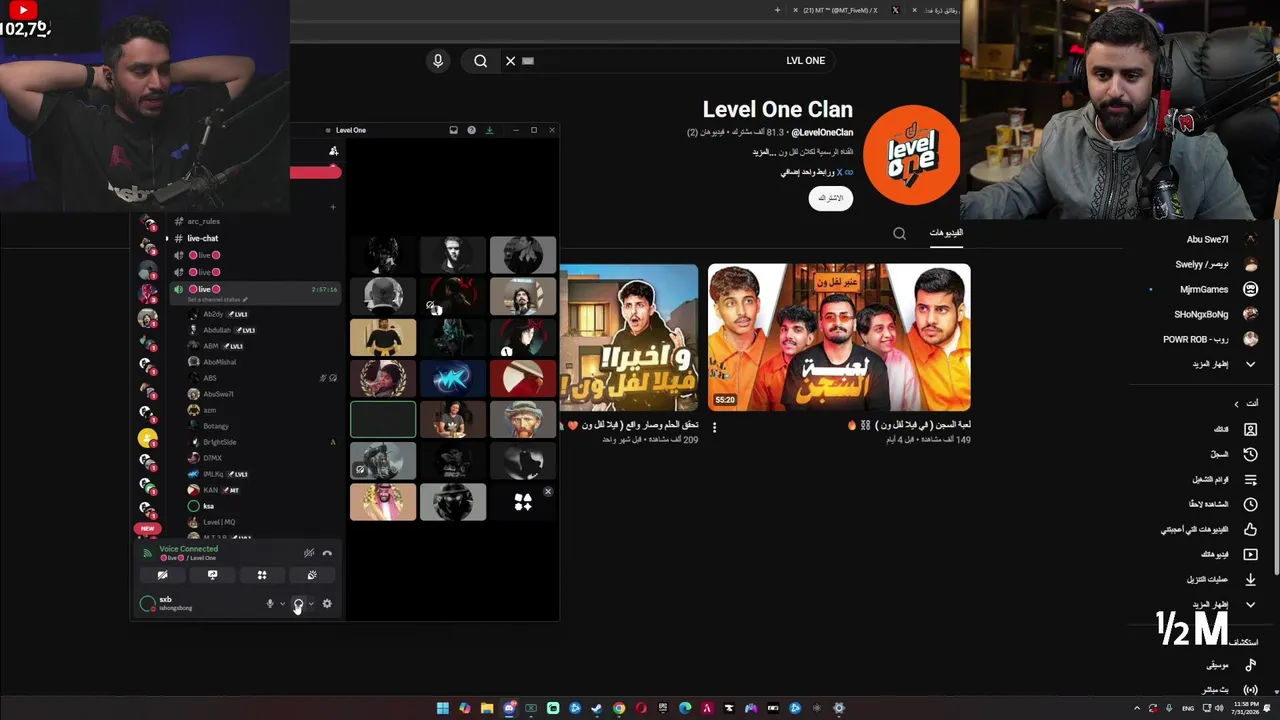Open the villa video thumbnail with house
The height and width of the screenshot is (720, 1280).
[x=628, y=337]
